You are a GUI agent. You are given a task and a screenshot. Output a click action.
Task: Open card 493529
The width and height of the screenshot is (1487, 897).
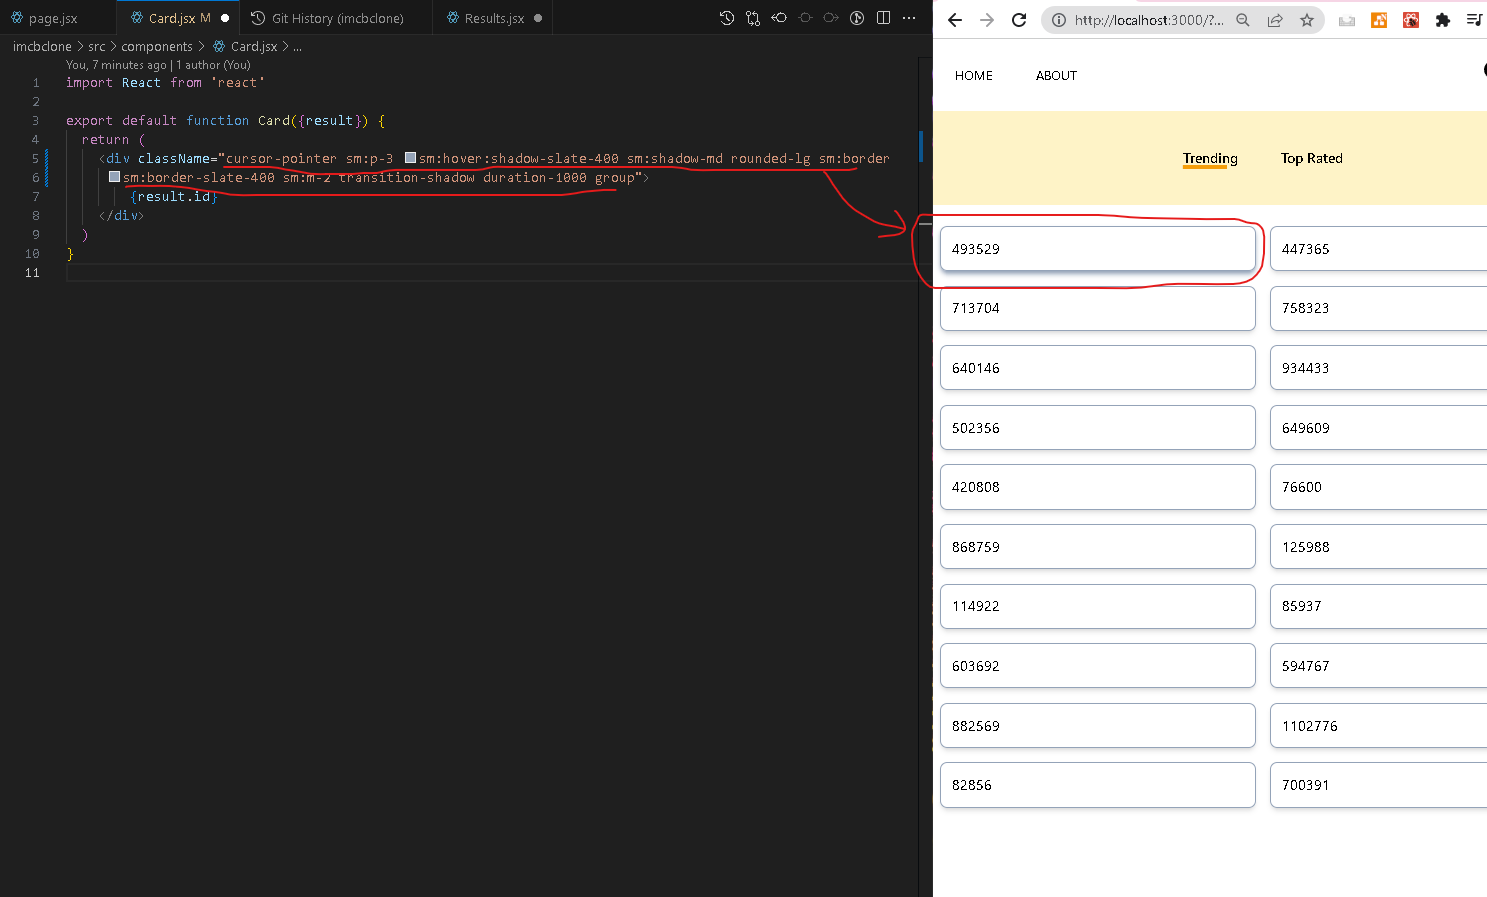[x=1097, y=248]
